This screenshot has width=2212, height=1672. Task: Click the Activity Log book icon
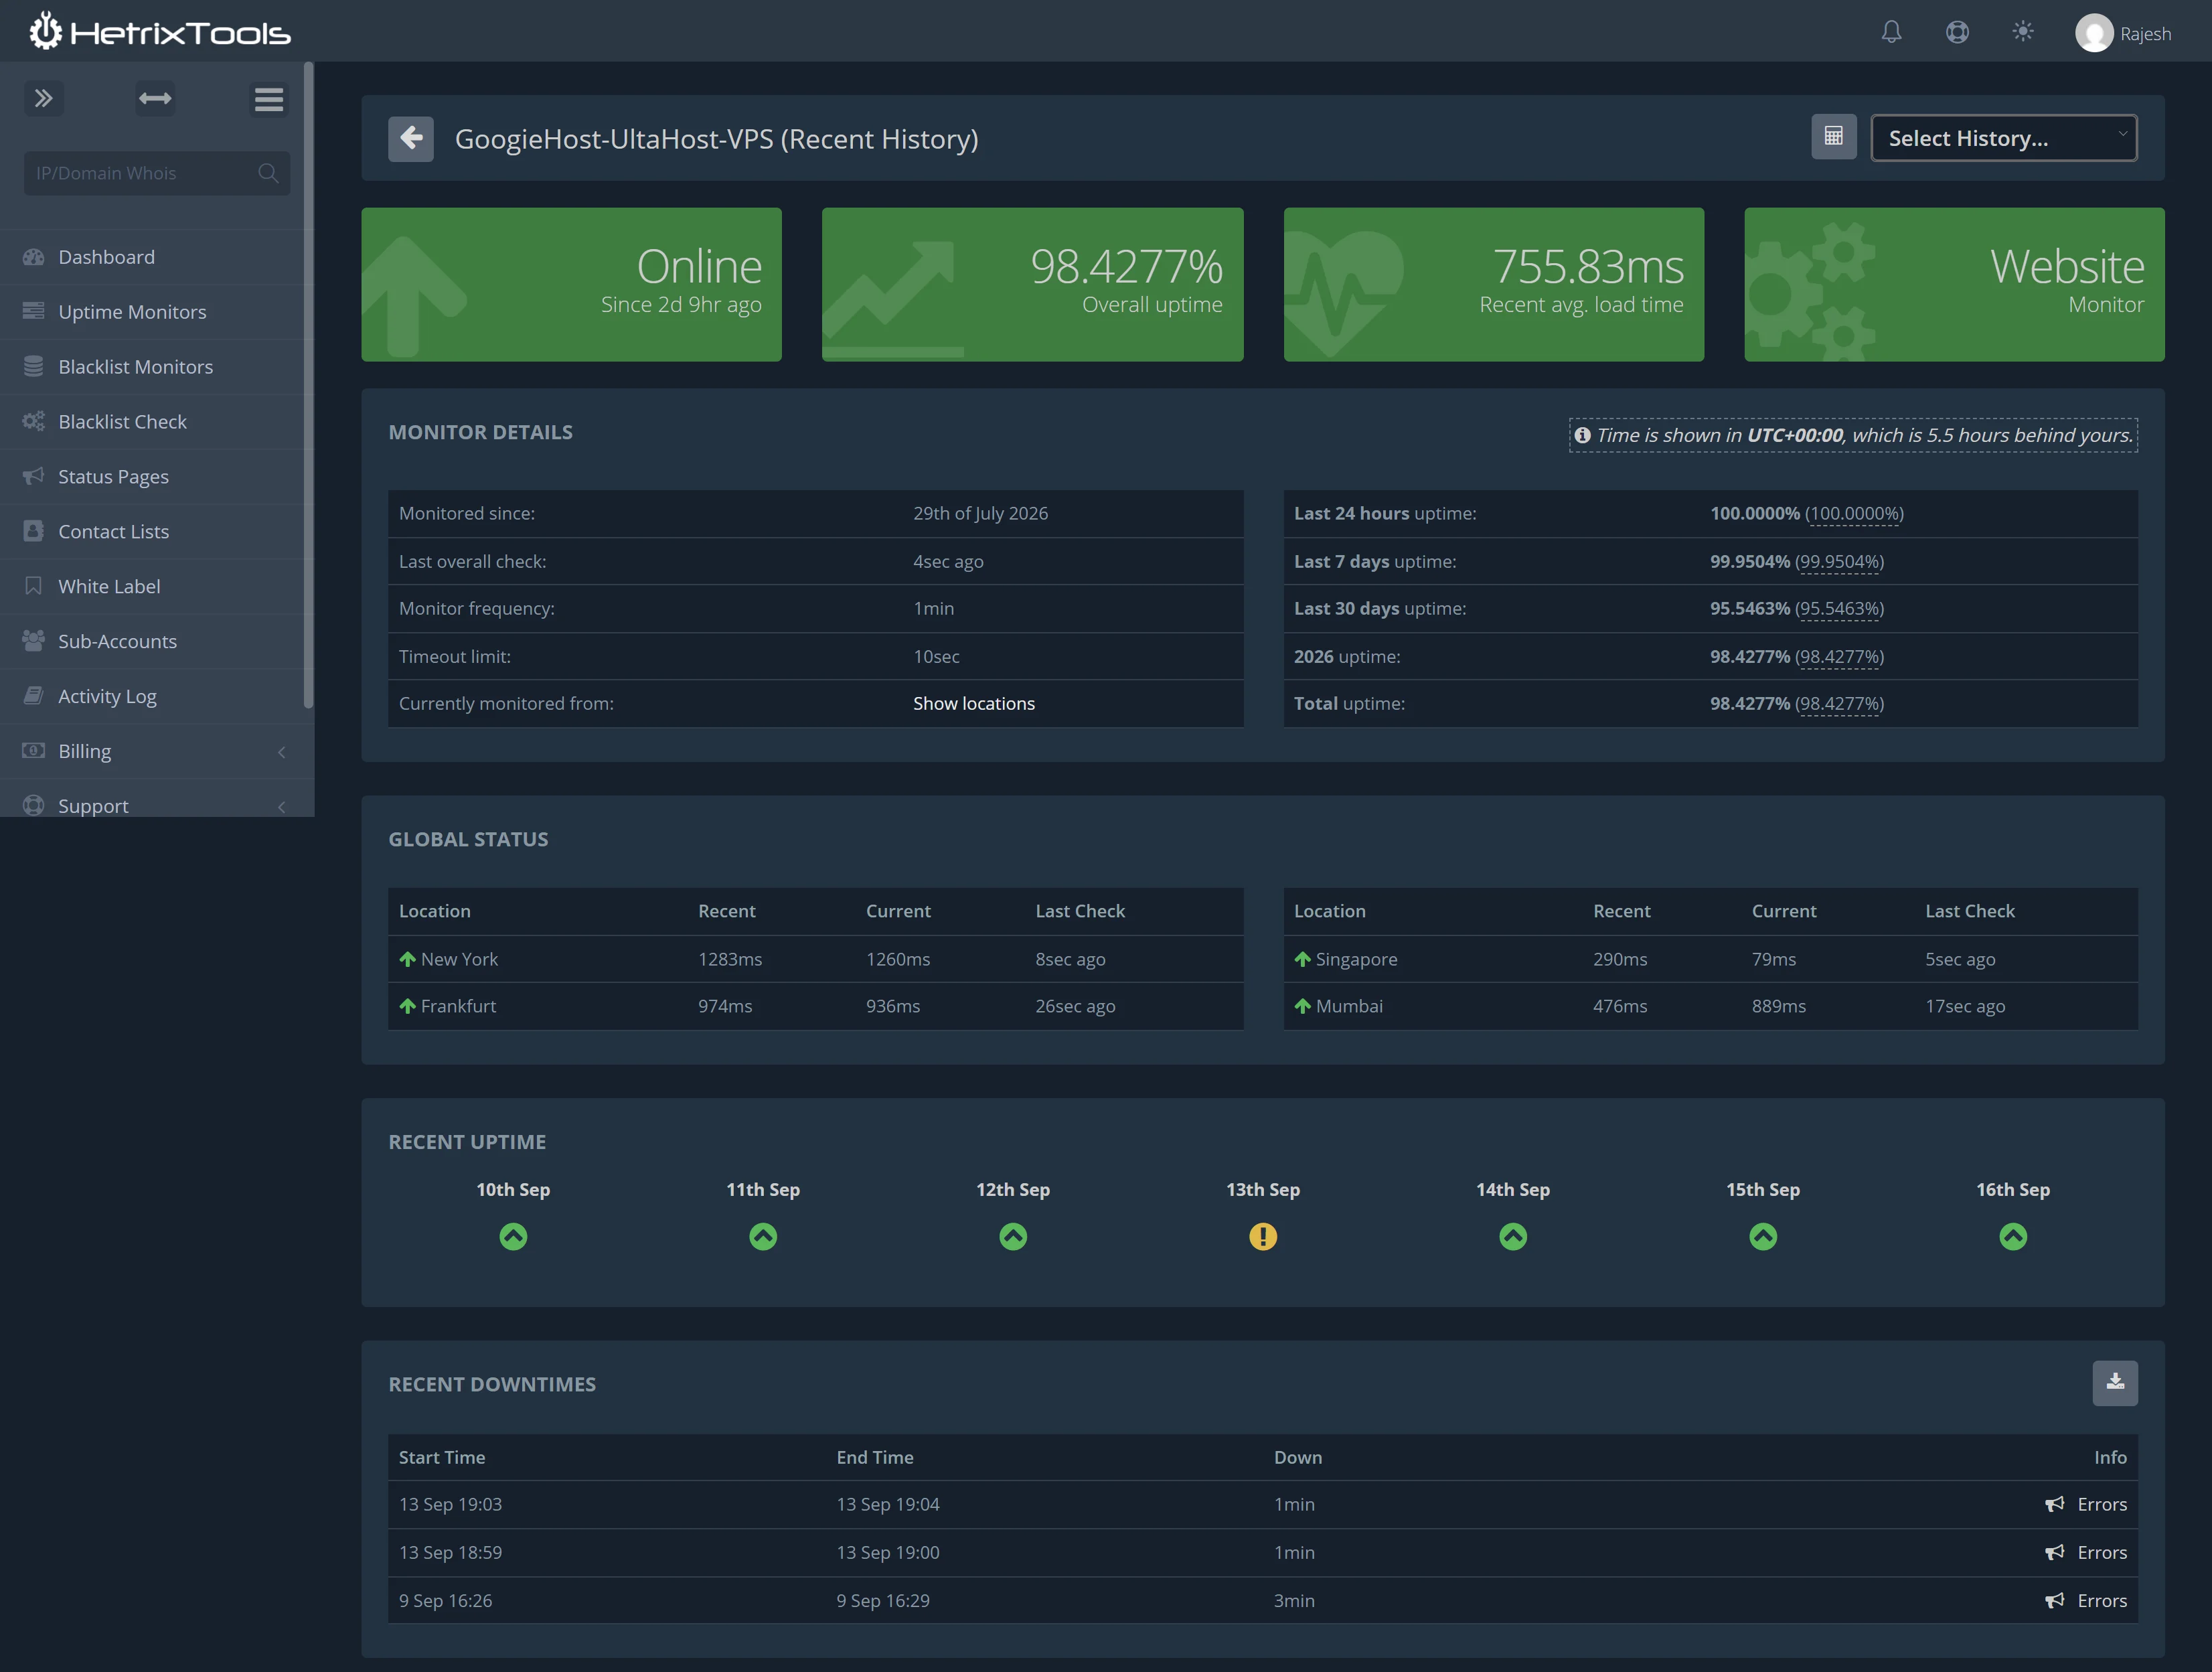(x=33, y=696)
